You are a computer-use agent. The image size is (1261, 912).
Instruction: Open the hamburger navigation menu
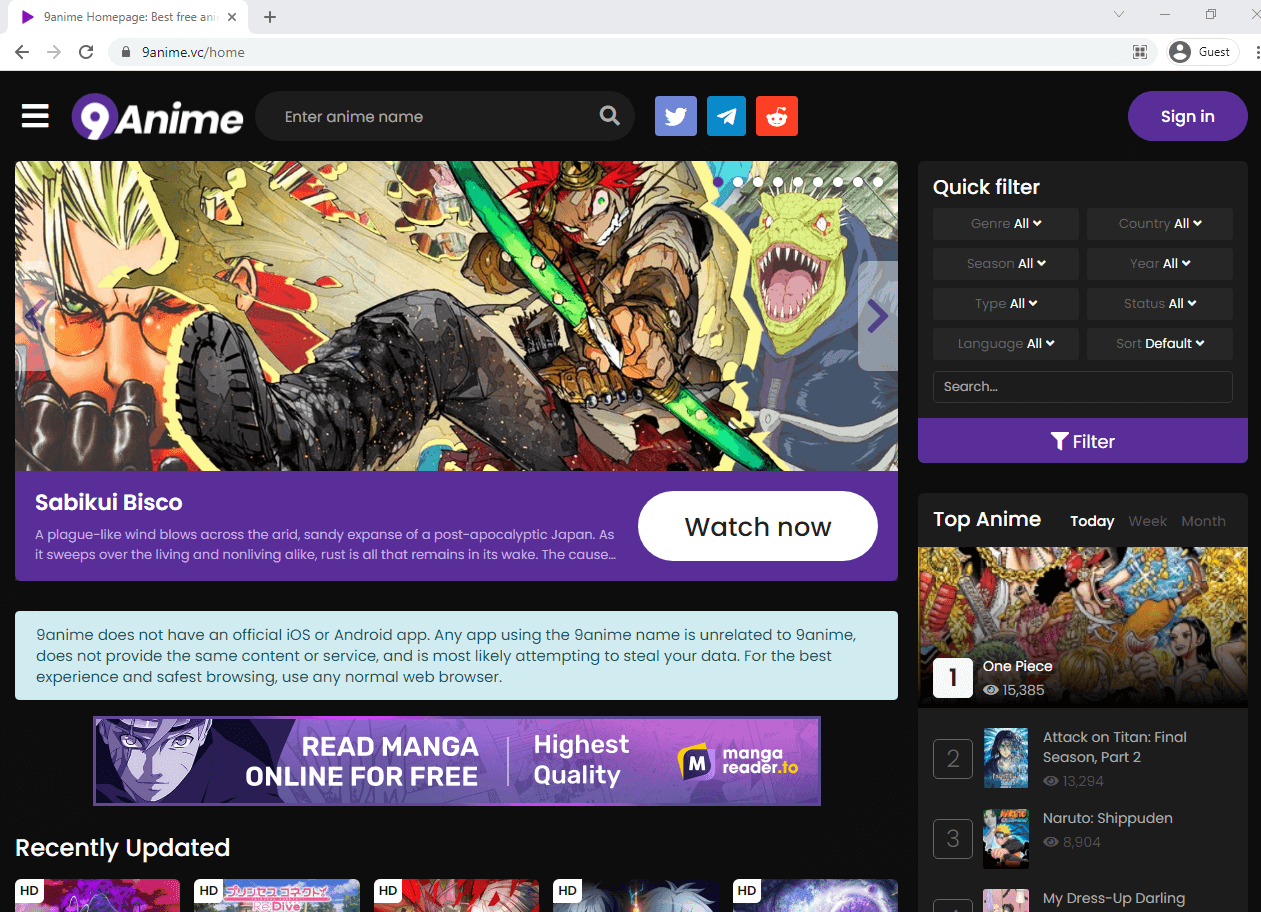tap(35, 116)
